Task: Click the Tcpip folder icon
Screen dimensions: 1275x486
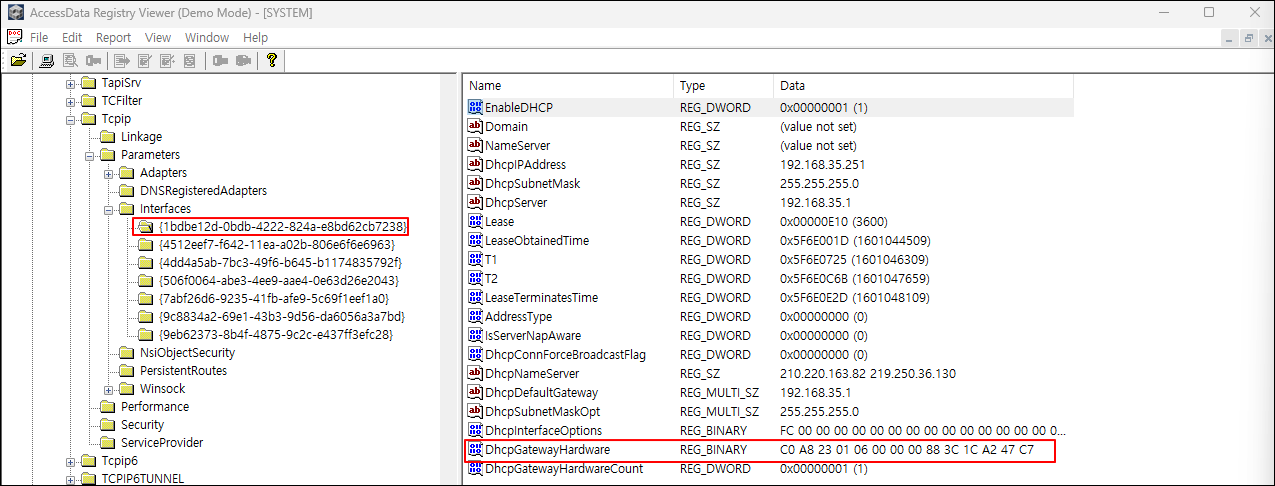Action: pyautogui.click(x=89, y=119)
